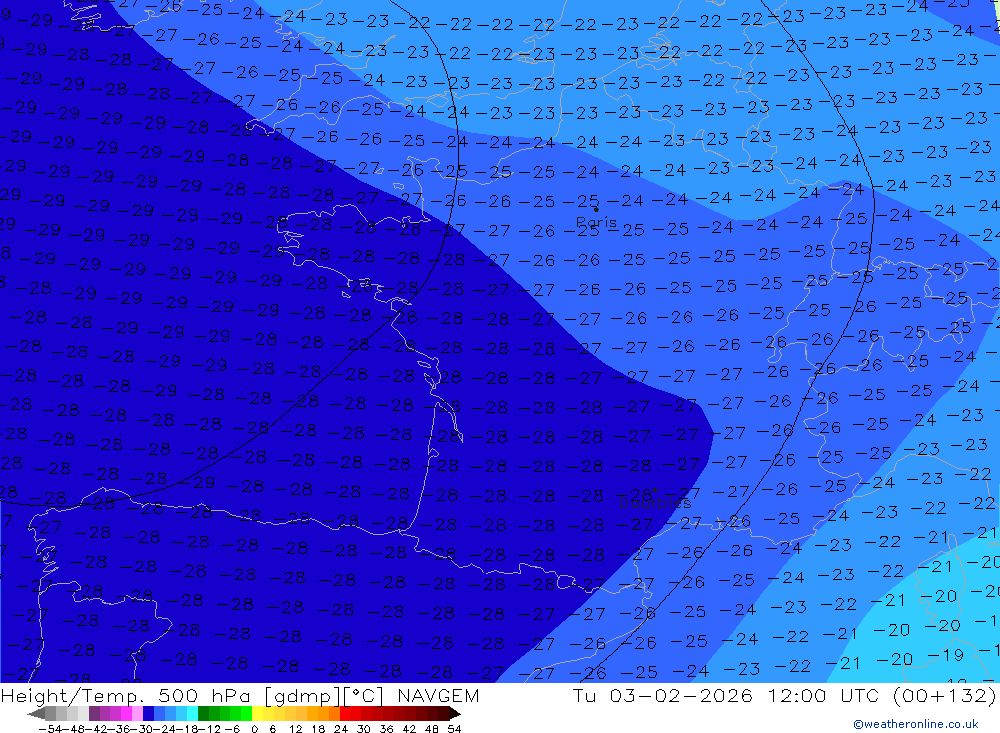Click the Paris city label
Screen dimensions: 1000x733
click(596, 223)
